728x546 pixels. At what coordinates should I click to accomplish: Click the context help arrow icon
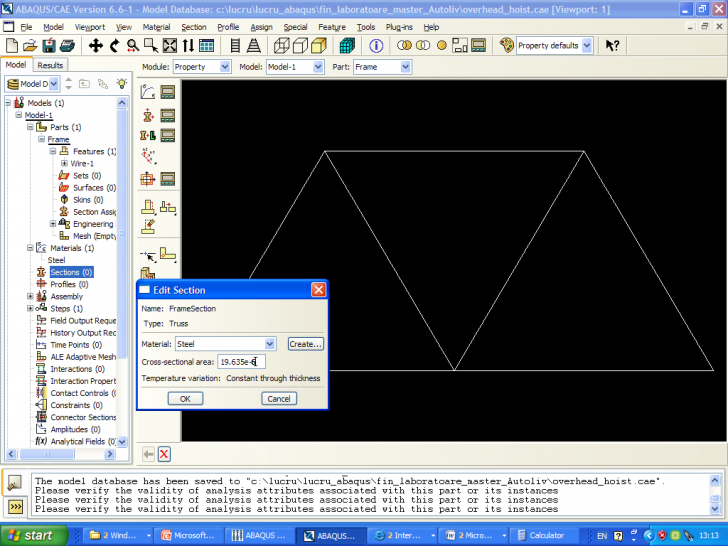point(612,46)
